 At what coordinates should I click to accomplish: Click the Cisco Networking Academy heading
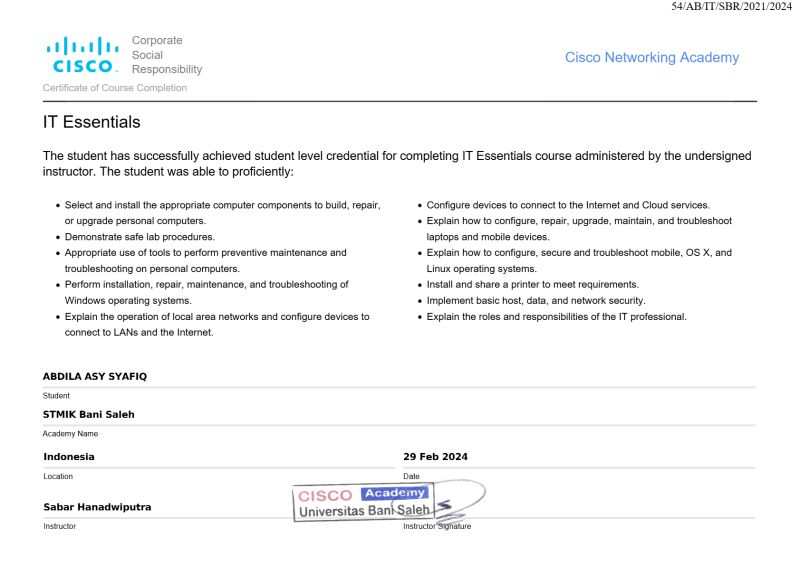pyautogui.click(x=652, y=58)
